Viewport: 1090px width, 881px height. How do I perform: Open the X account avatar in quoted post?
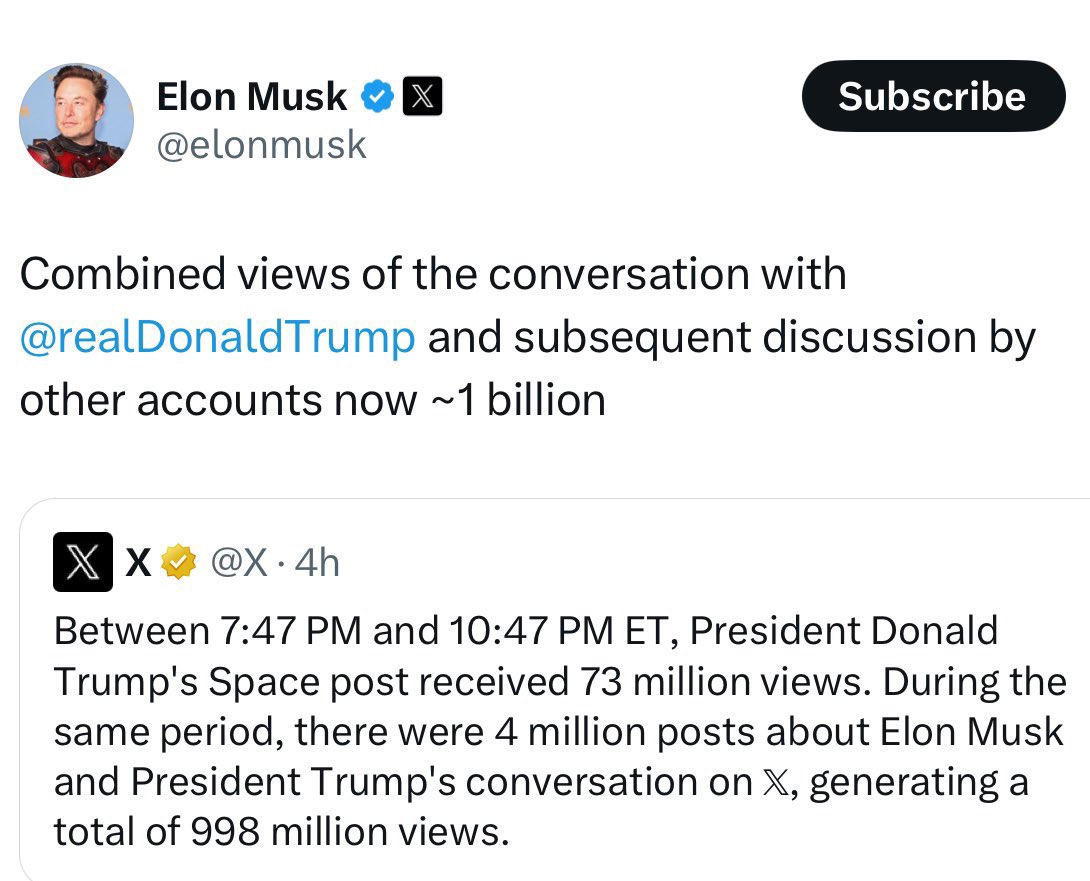pos(82,564)
